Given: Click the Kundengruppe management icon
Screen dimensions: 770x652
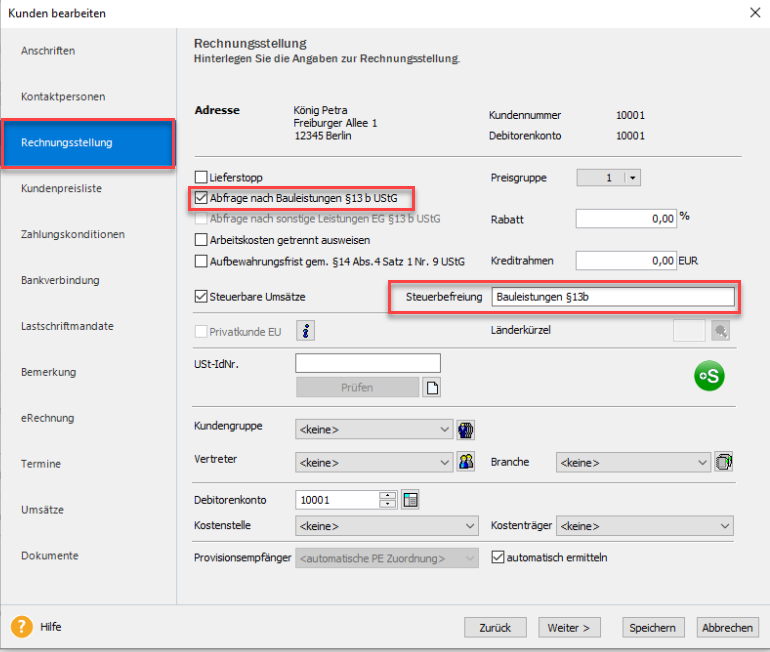Looking at the screenshot, I should [465, 430].
